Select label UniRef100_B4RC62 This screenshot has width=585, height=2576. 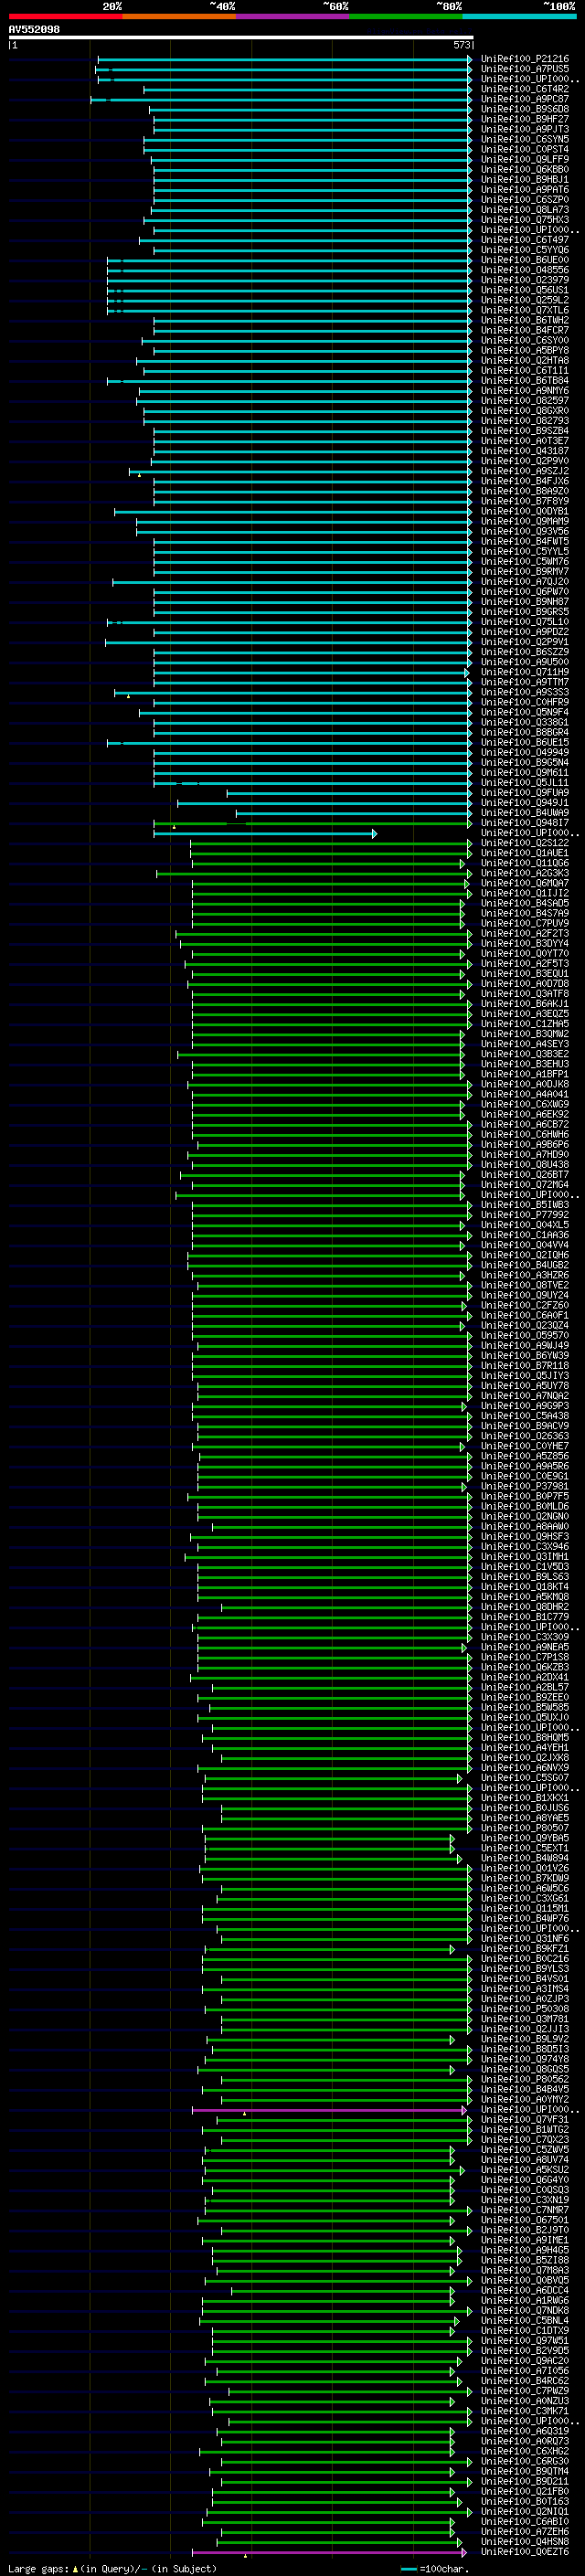click(524, 2380)
